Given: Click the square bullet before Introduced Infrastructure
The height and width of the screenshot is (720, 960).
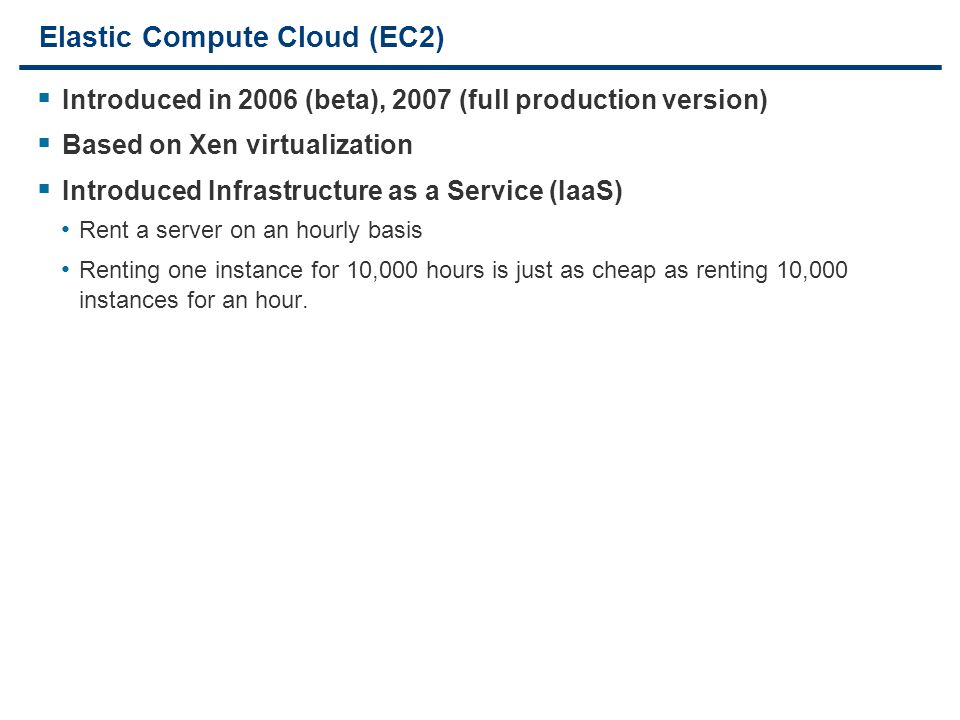Looking at the screenshot, I should click(44, 189).
